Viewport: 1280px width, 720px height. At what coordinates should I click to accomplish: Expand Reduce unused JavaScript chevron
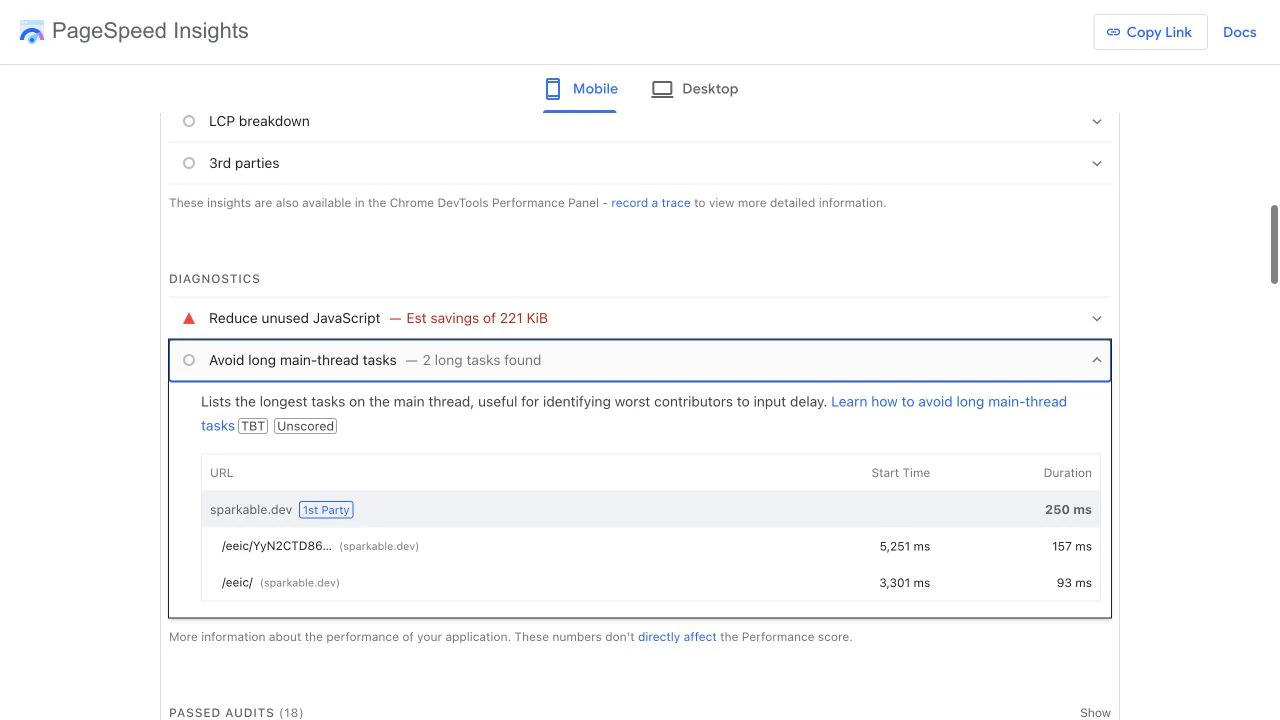(1097, 319)
